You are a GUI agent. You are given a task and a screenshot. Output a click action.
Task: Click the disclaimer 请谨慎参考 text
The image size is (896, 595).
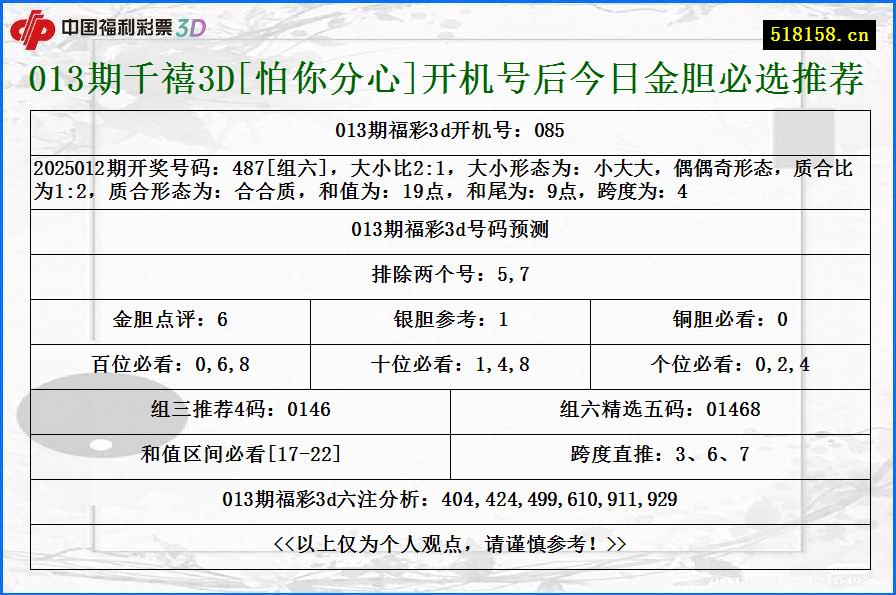(448, 541)
